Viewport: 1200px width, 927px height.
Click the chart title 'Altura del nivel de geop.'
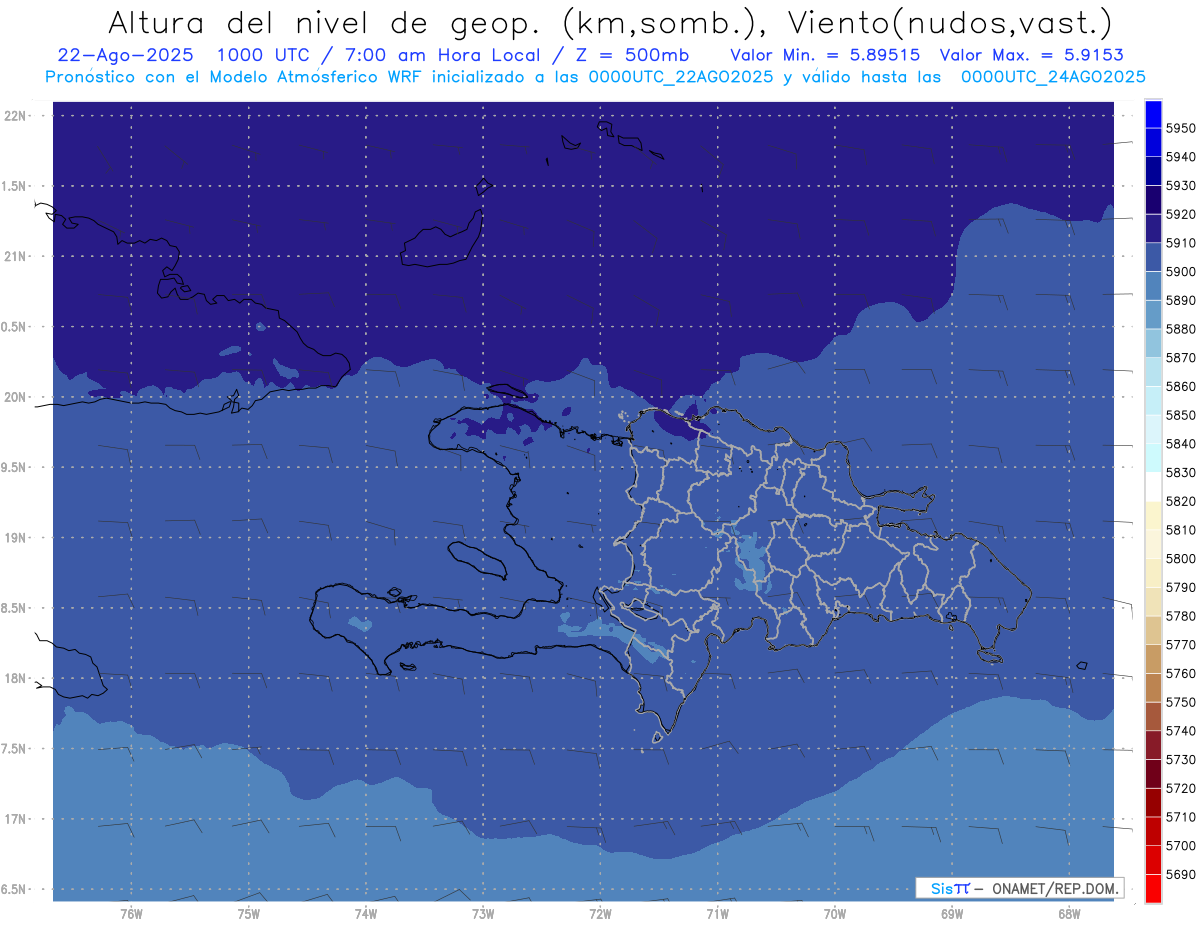click(325, 21)
